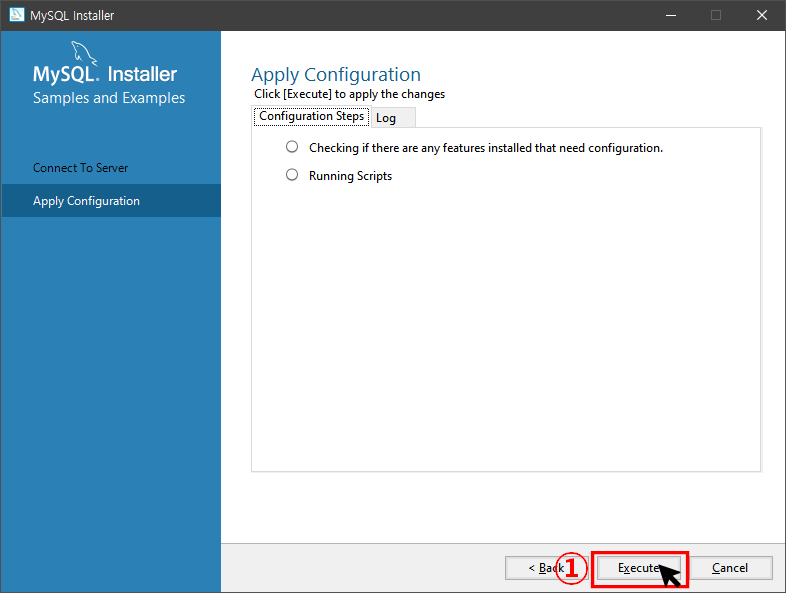Click the 'MySQL. Installer' sidebar title

click(x=105, y=74)
